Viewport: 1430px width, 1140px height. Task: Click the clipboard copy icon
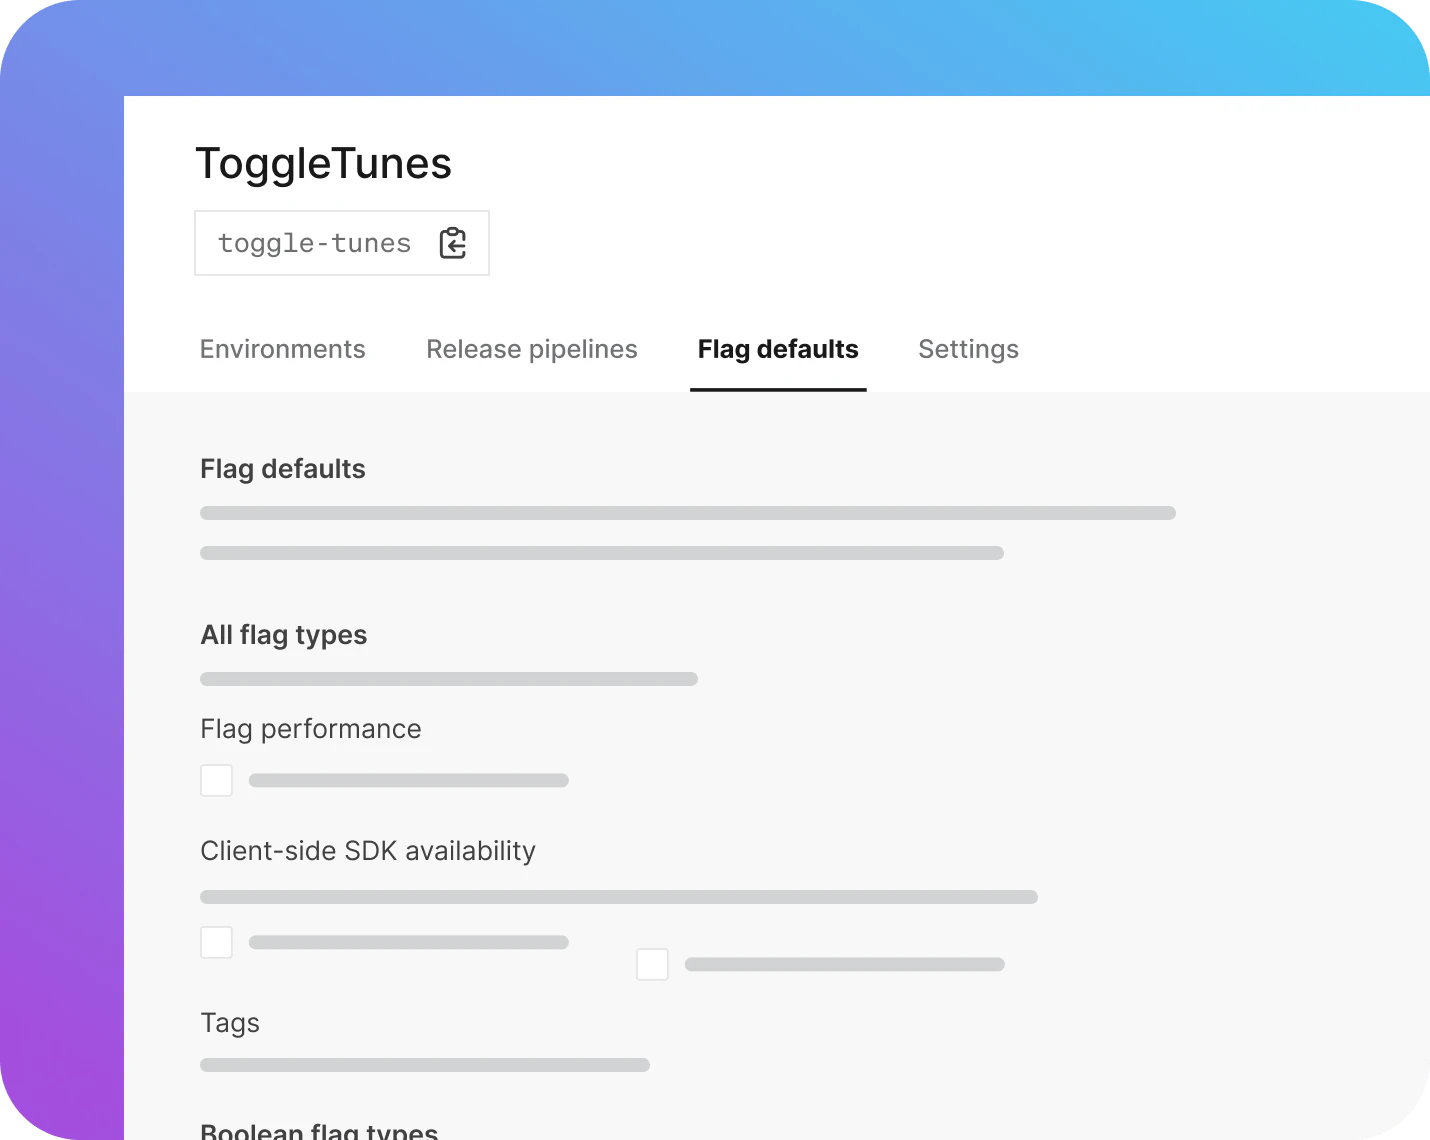click(x=452, y=242)
